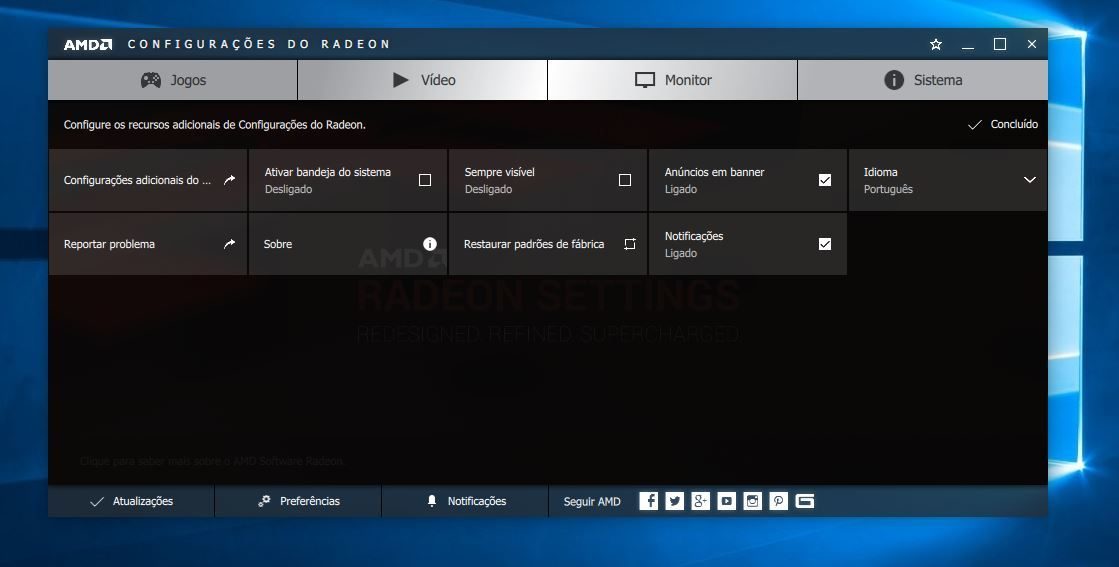Enable Ativar bandeja do sistema checkbox
Screen dimensions: 1119x567
pos(425,180)
